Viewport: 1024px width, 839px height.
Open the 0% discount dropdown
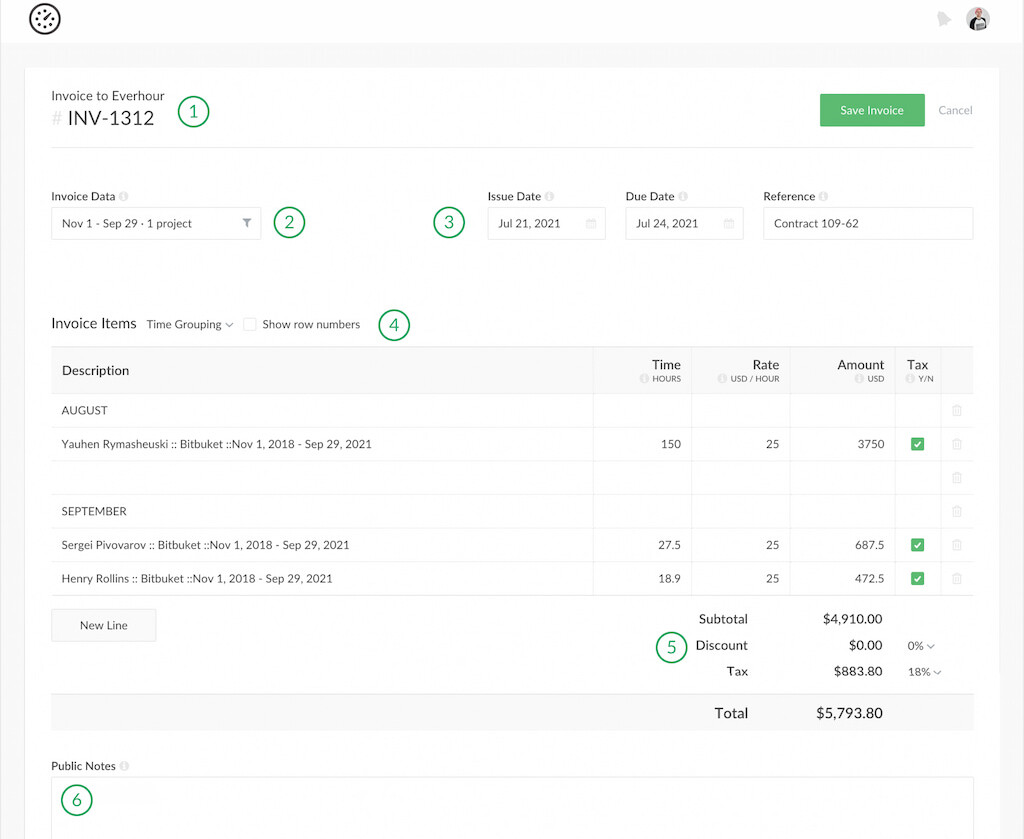[921, 646]
